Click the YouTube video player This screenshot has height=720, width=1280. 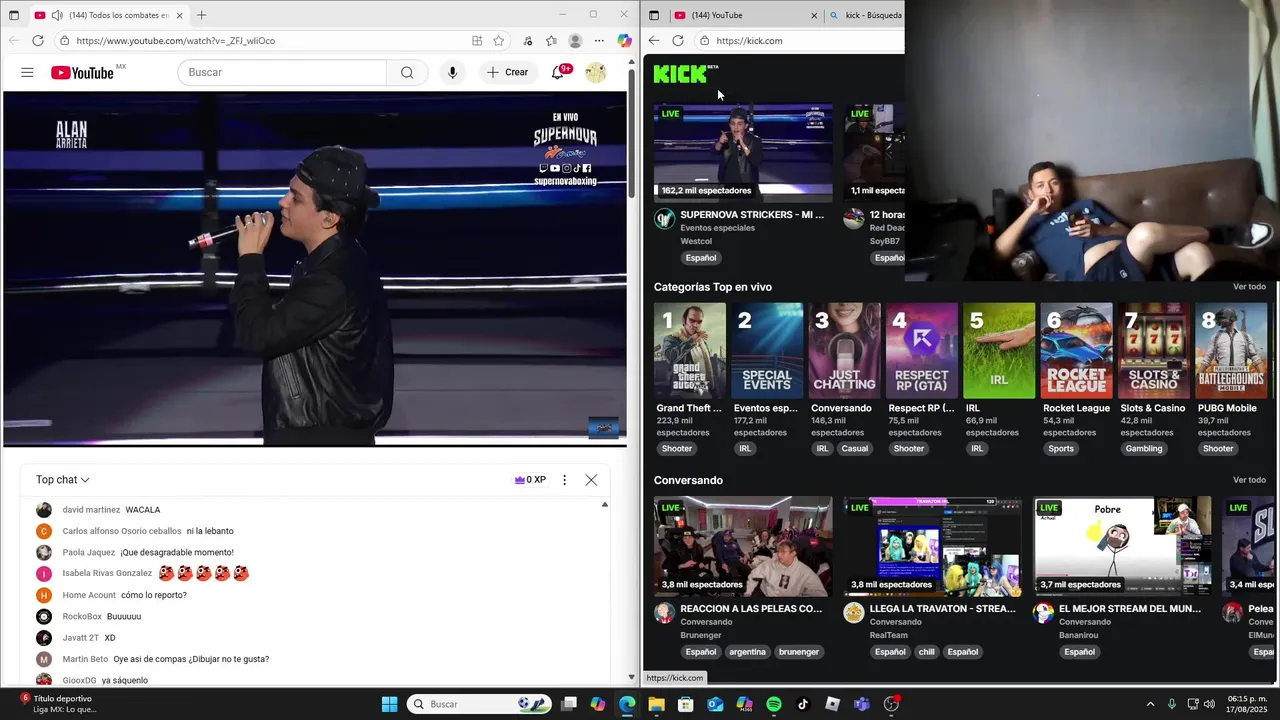pyautogui.click(x=314, y=268)
